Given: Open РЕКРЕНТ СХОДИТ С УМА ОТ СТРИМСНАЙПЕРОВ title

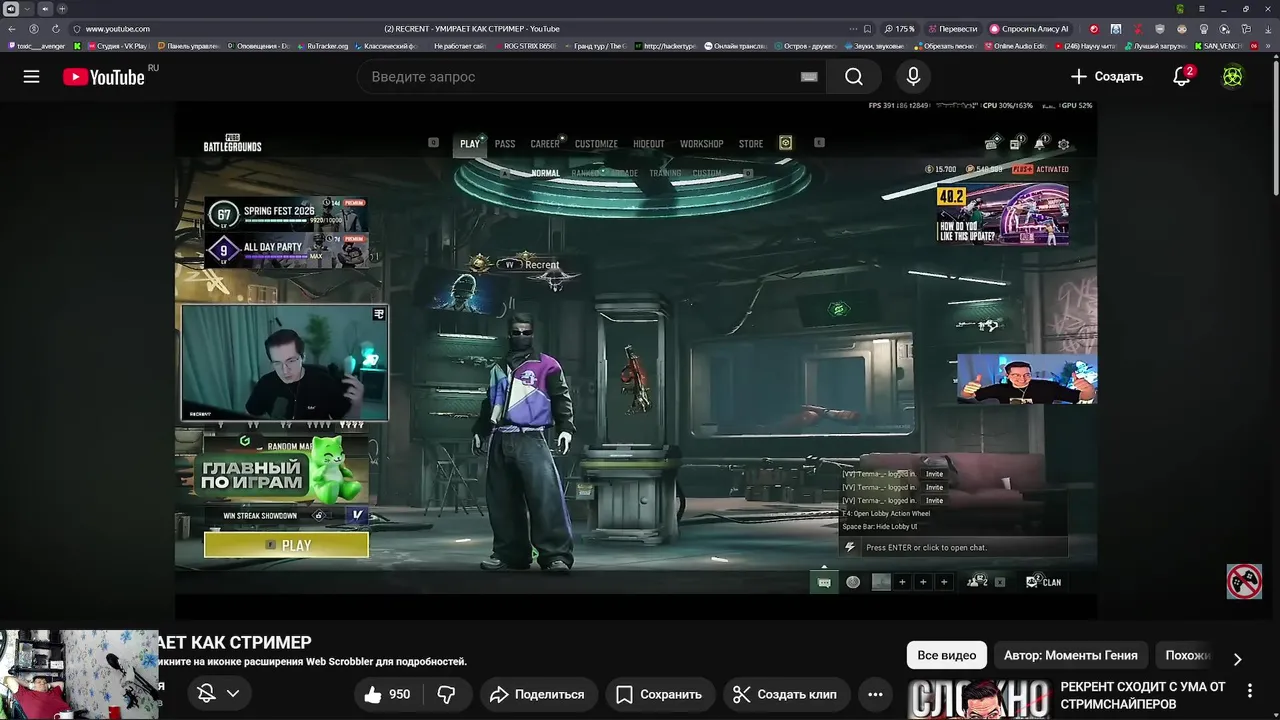Looking at the screenshot, I should (x=1142, y=695).
